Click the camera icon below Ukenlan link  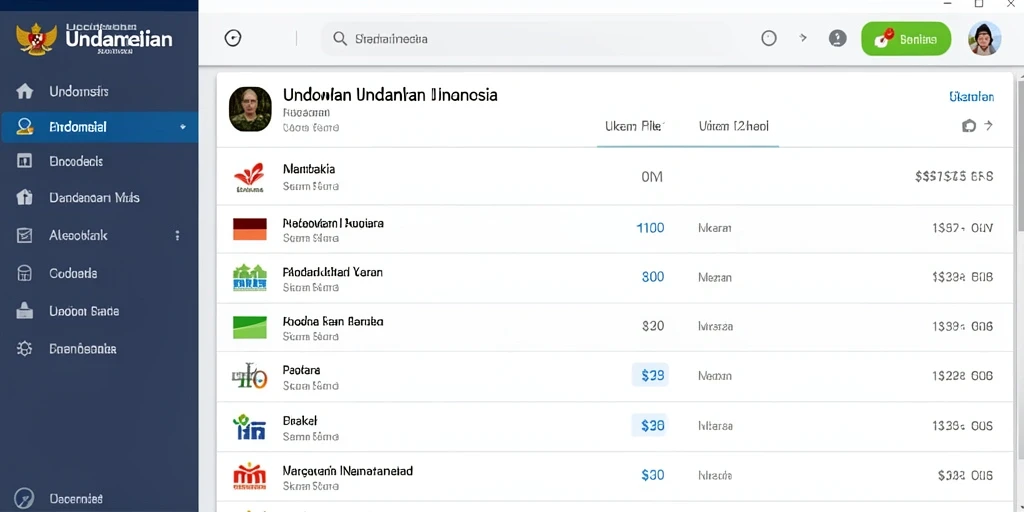pyautogui.click(x=968, y=125)
